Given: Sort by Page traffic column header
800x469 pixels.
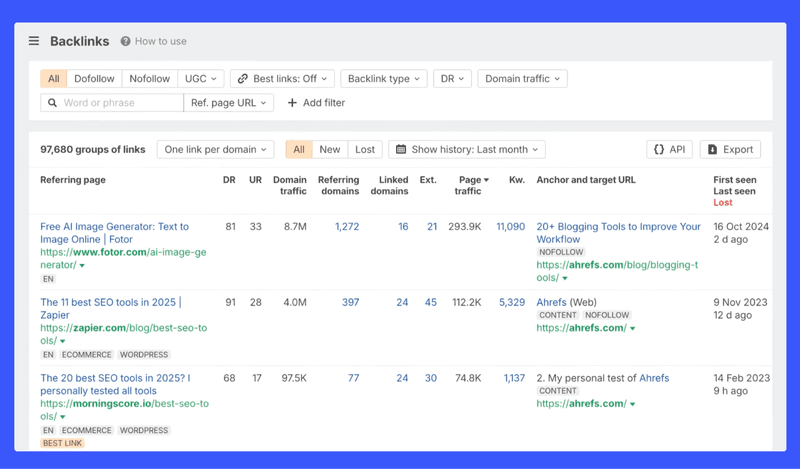Looking at the screenshot, I should coord(469,185).
